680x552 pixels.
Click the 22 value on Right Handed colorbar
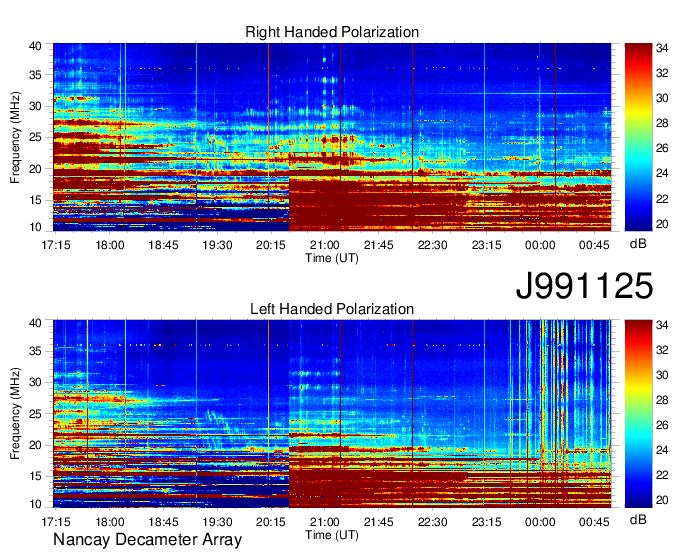pyautogui.click(x=663, y=199)
